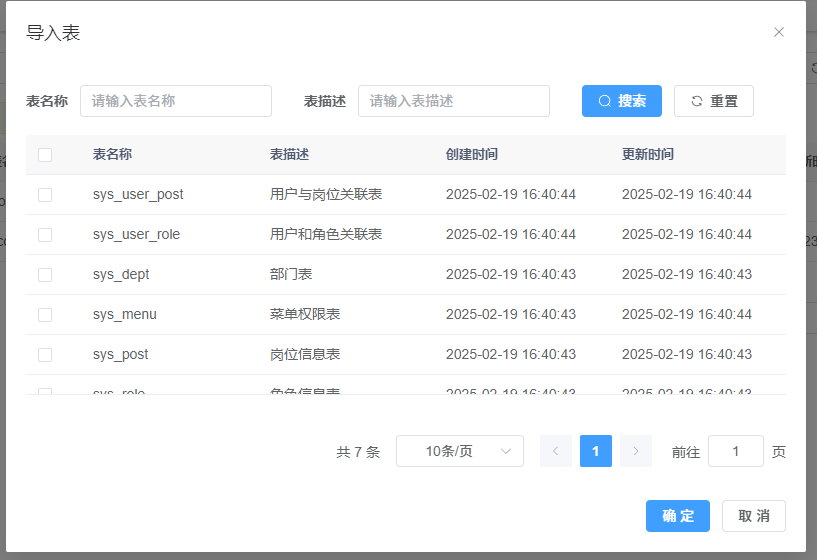Check the sys_user_post row checkbox
The height and width of the screenshot is (560, 817).
pyautogui.click(x=45, y=195)
